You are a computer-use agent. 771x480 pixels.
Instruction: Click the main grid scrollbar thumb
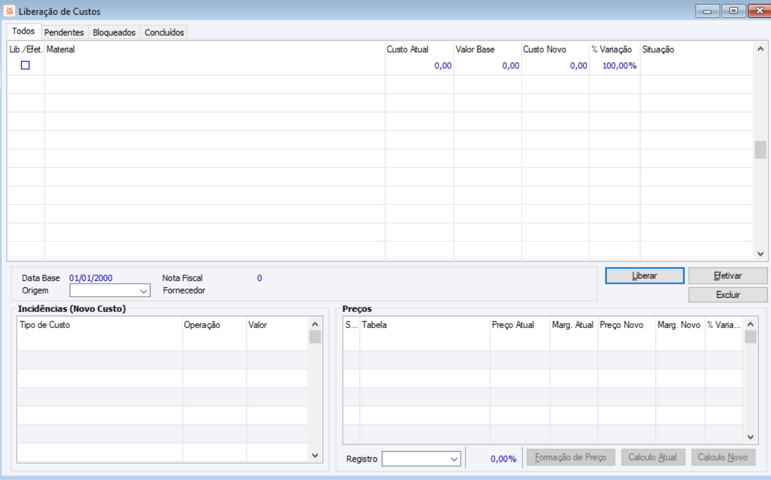[x=760, y=150]
